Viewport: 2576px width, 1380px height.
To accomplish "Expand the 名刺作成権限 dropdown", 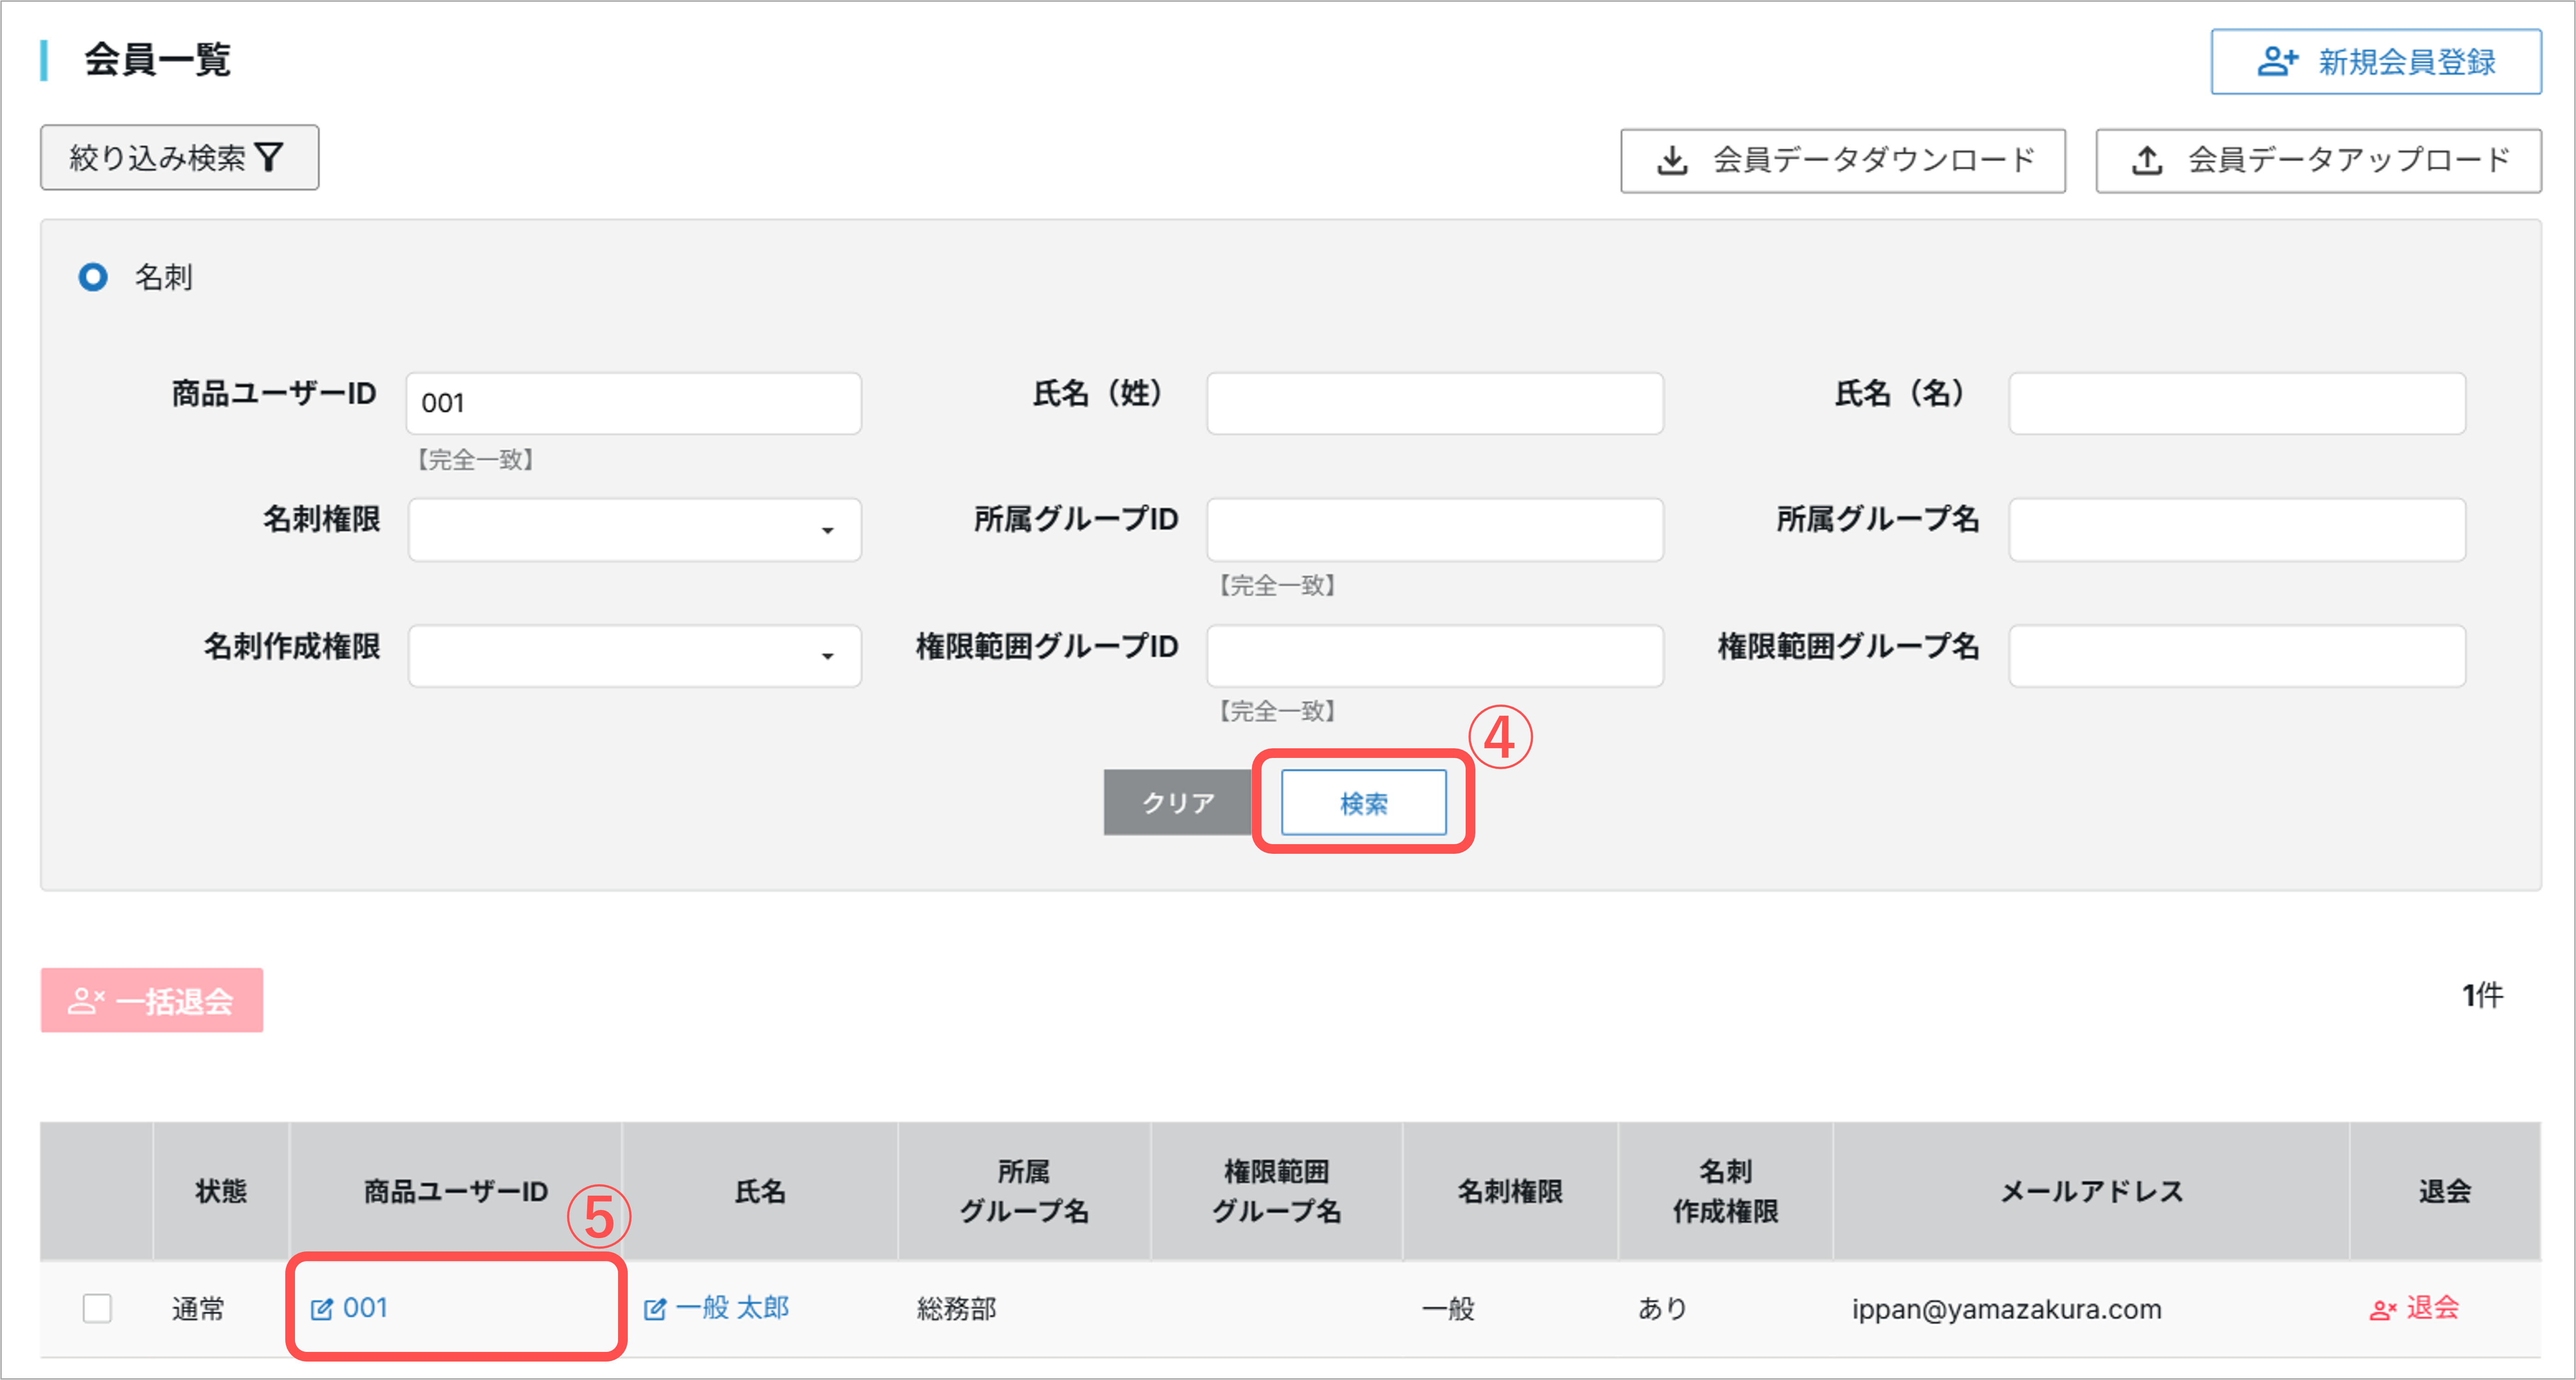I will (634, 656).
